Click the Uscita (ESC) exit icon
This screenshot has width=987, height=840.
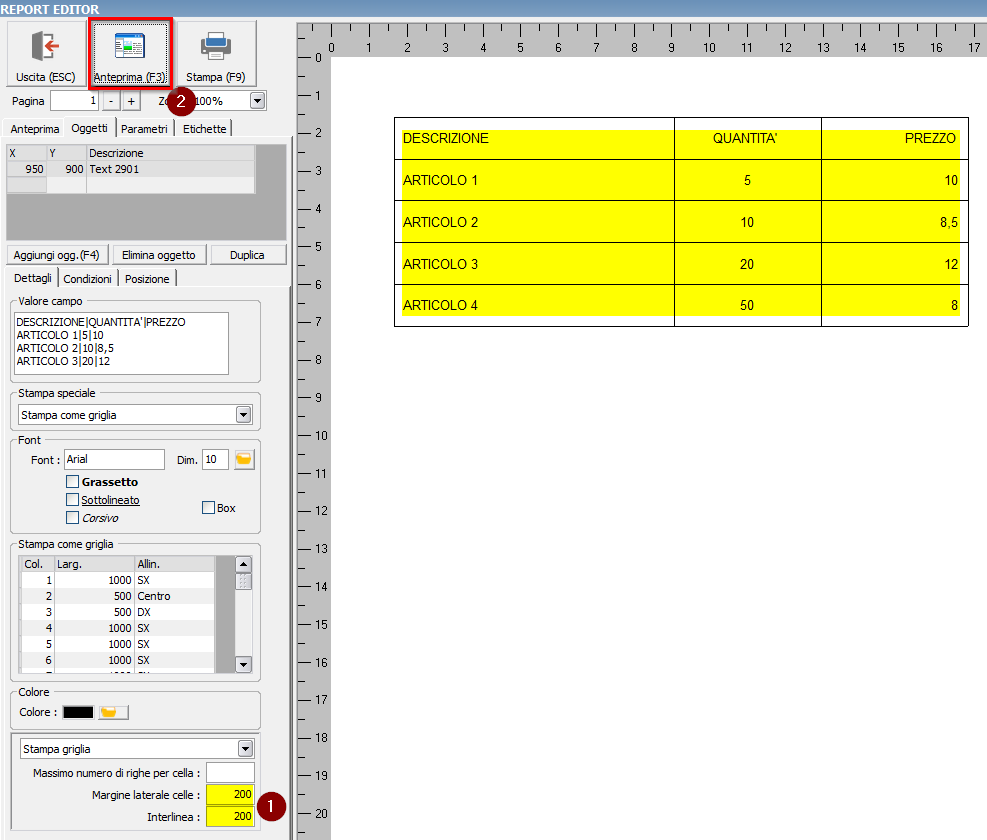click(46, 47)
